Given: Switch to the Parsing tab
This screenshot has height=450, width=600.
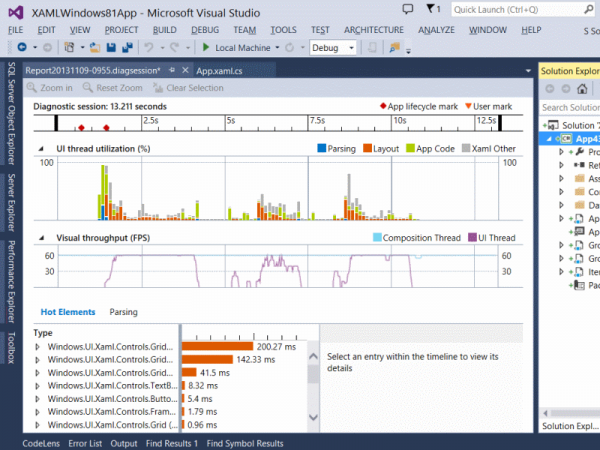Looking at the screenshot, I should (123, 312).
